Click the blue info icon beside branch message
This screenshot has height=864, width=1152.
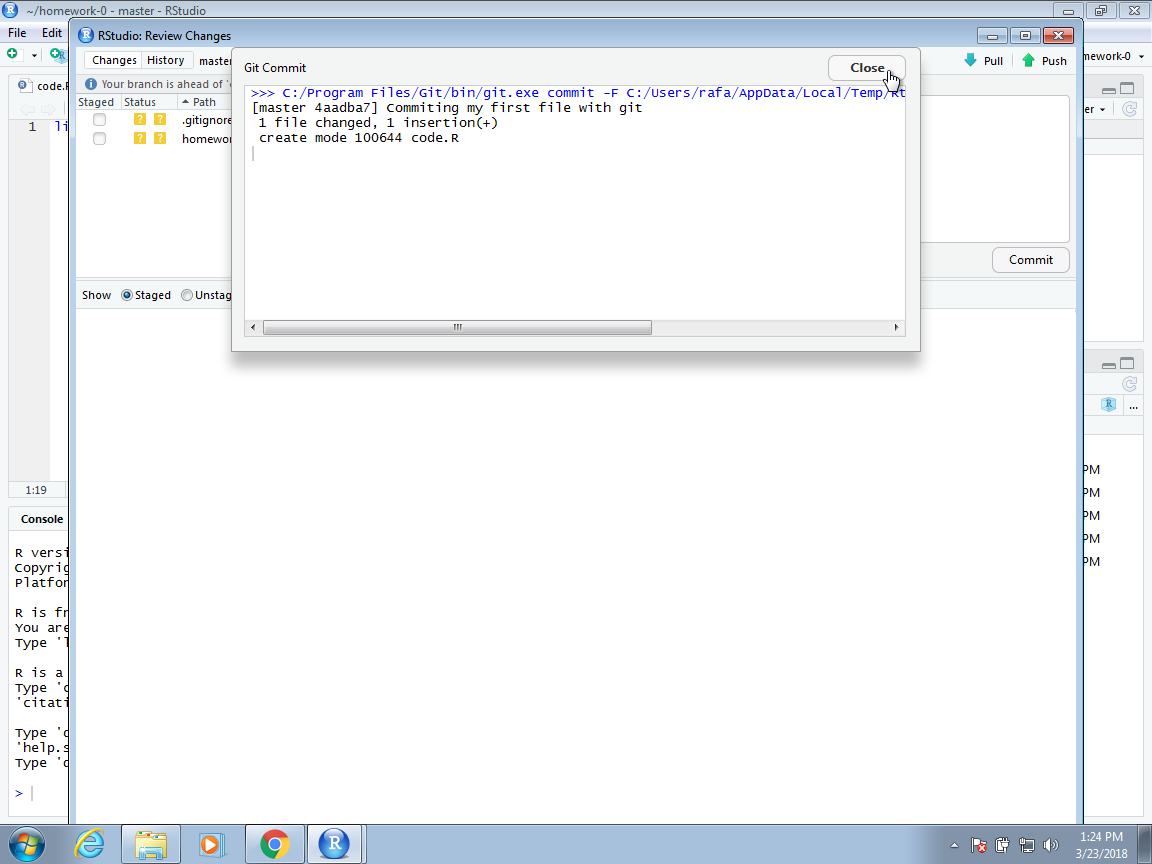[x=91, y=84]
